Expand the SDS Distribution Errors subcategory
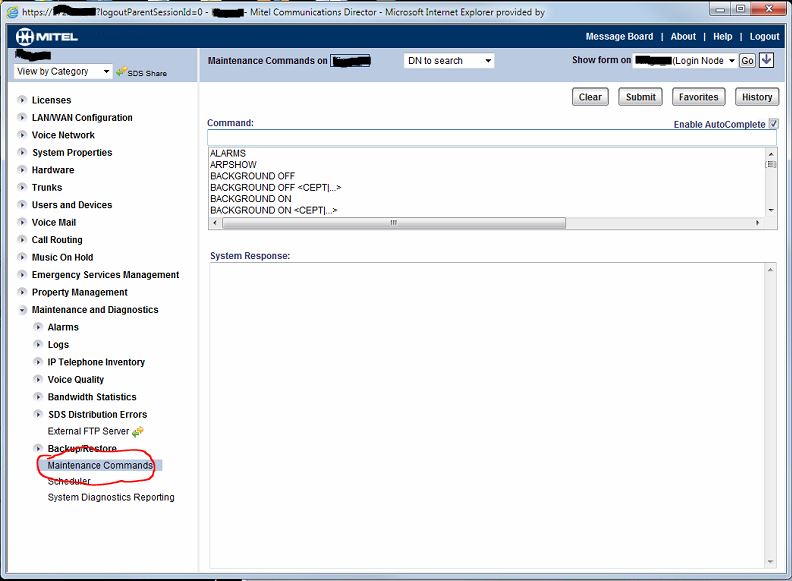 (x=38, y=414)
